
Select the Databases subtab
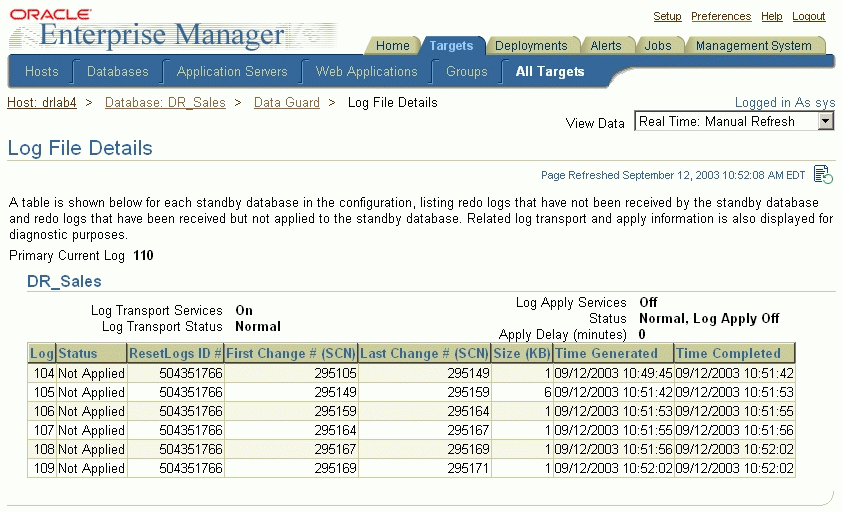(118, 71)
